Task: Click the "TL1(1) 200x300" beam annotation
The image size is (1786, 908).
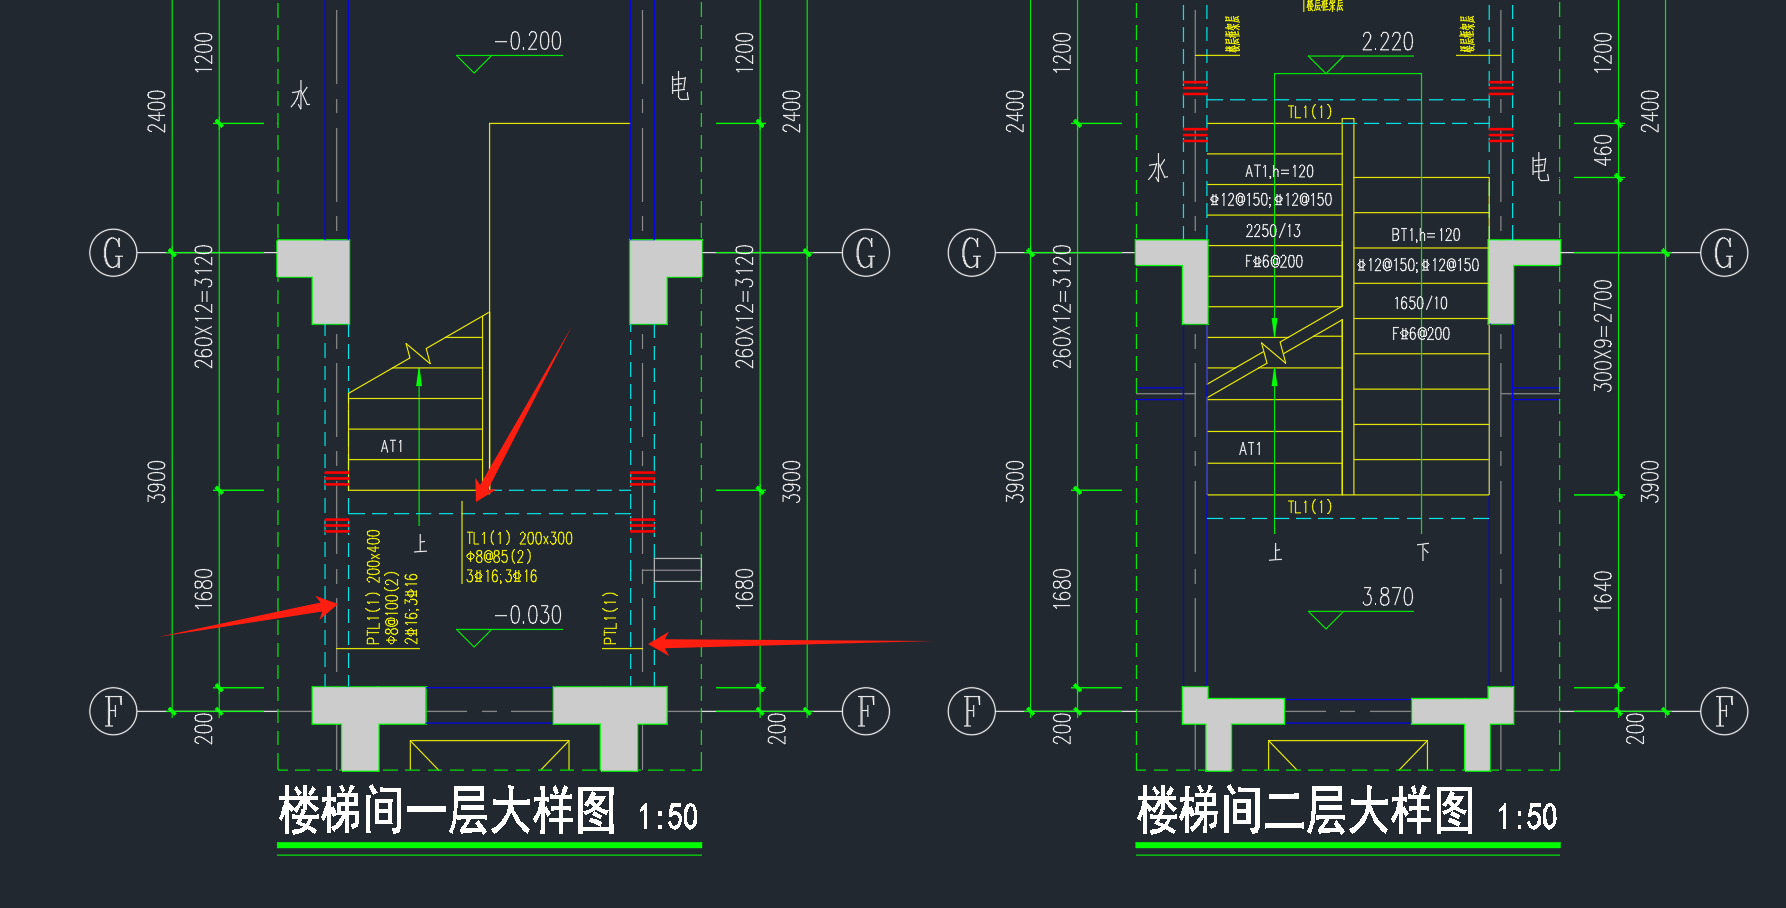Action: point(519,539)
